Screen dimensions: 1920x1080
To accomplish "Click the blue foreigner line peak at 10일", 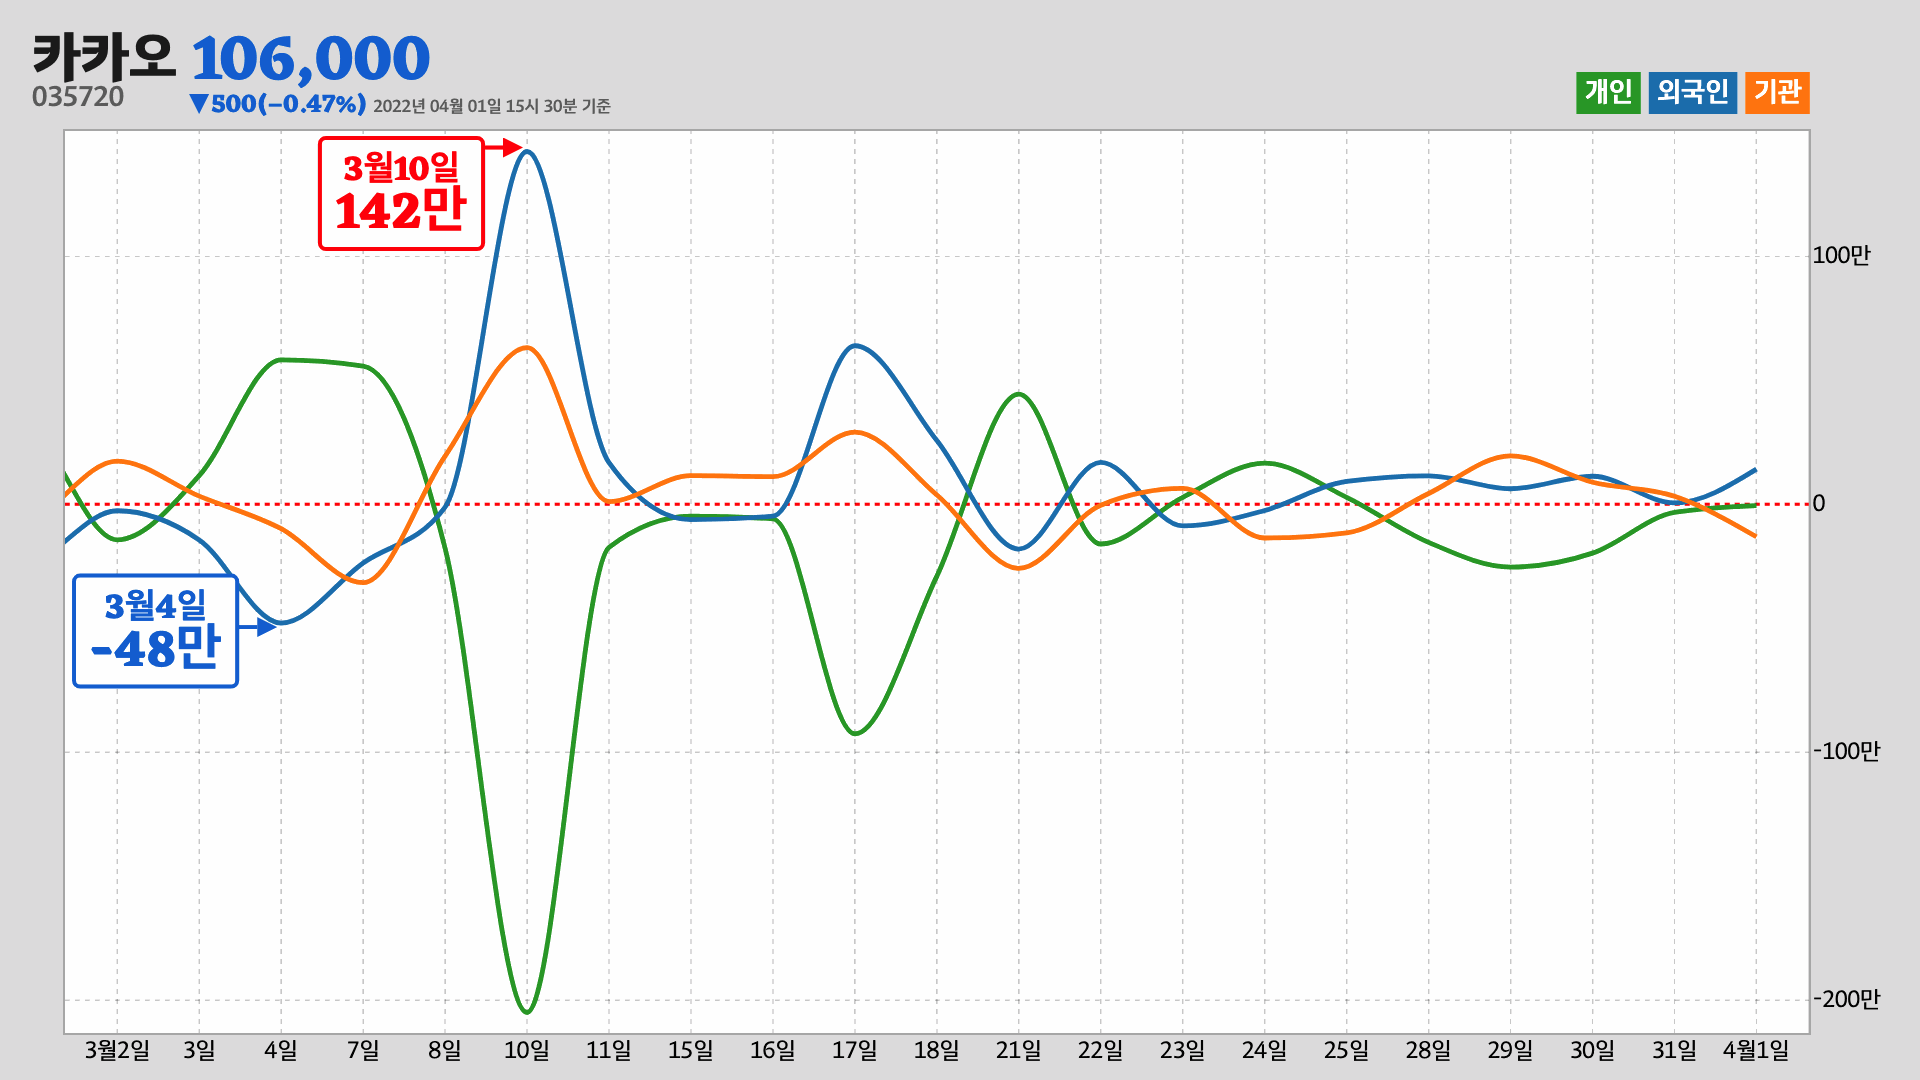I will click(x=527, y=152).
